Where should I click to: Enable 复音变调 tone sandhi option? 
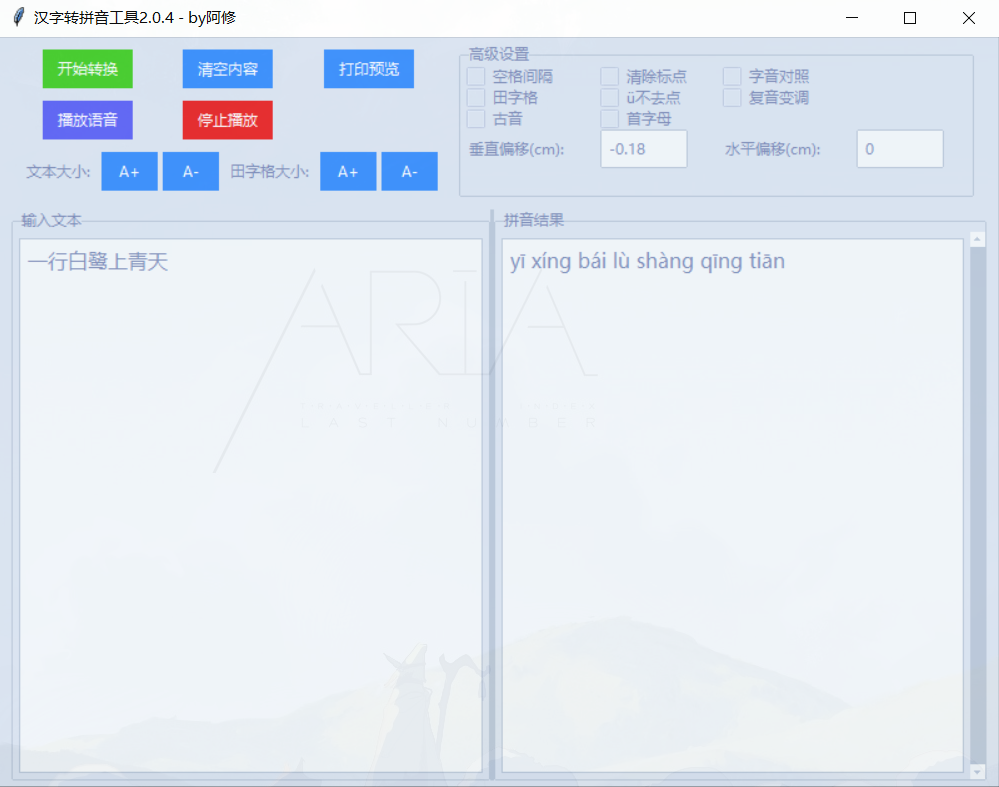[x=731, y=97]
